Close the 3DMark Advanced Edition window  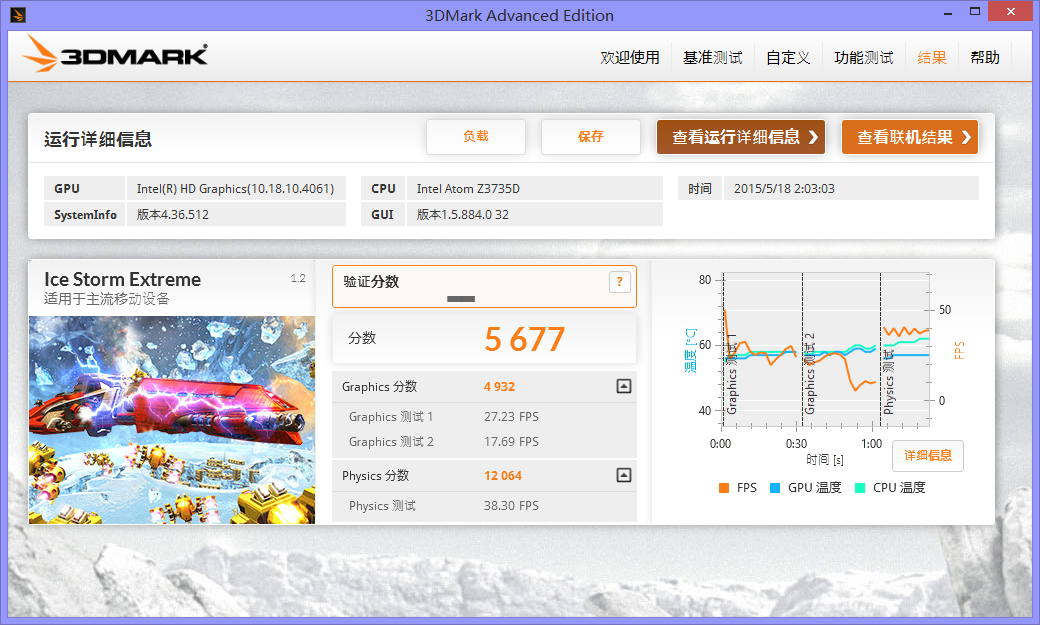coord(1011,11)
